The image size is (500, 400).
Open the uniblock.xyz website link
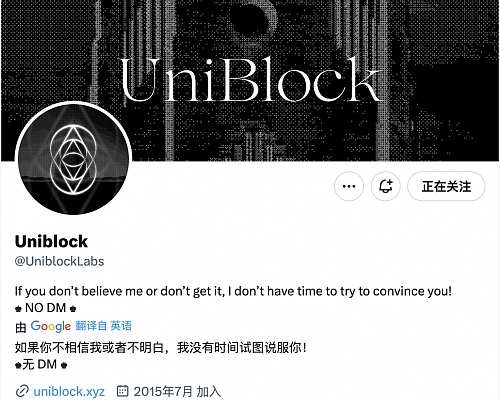pos(69,391)
